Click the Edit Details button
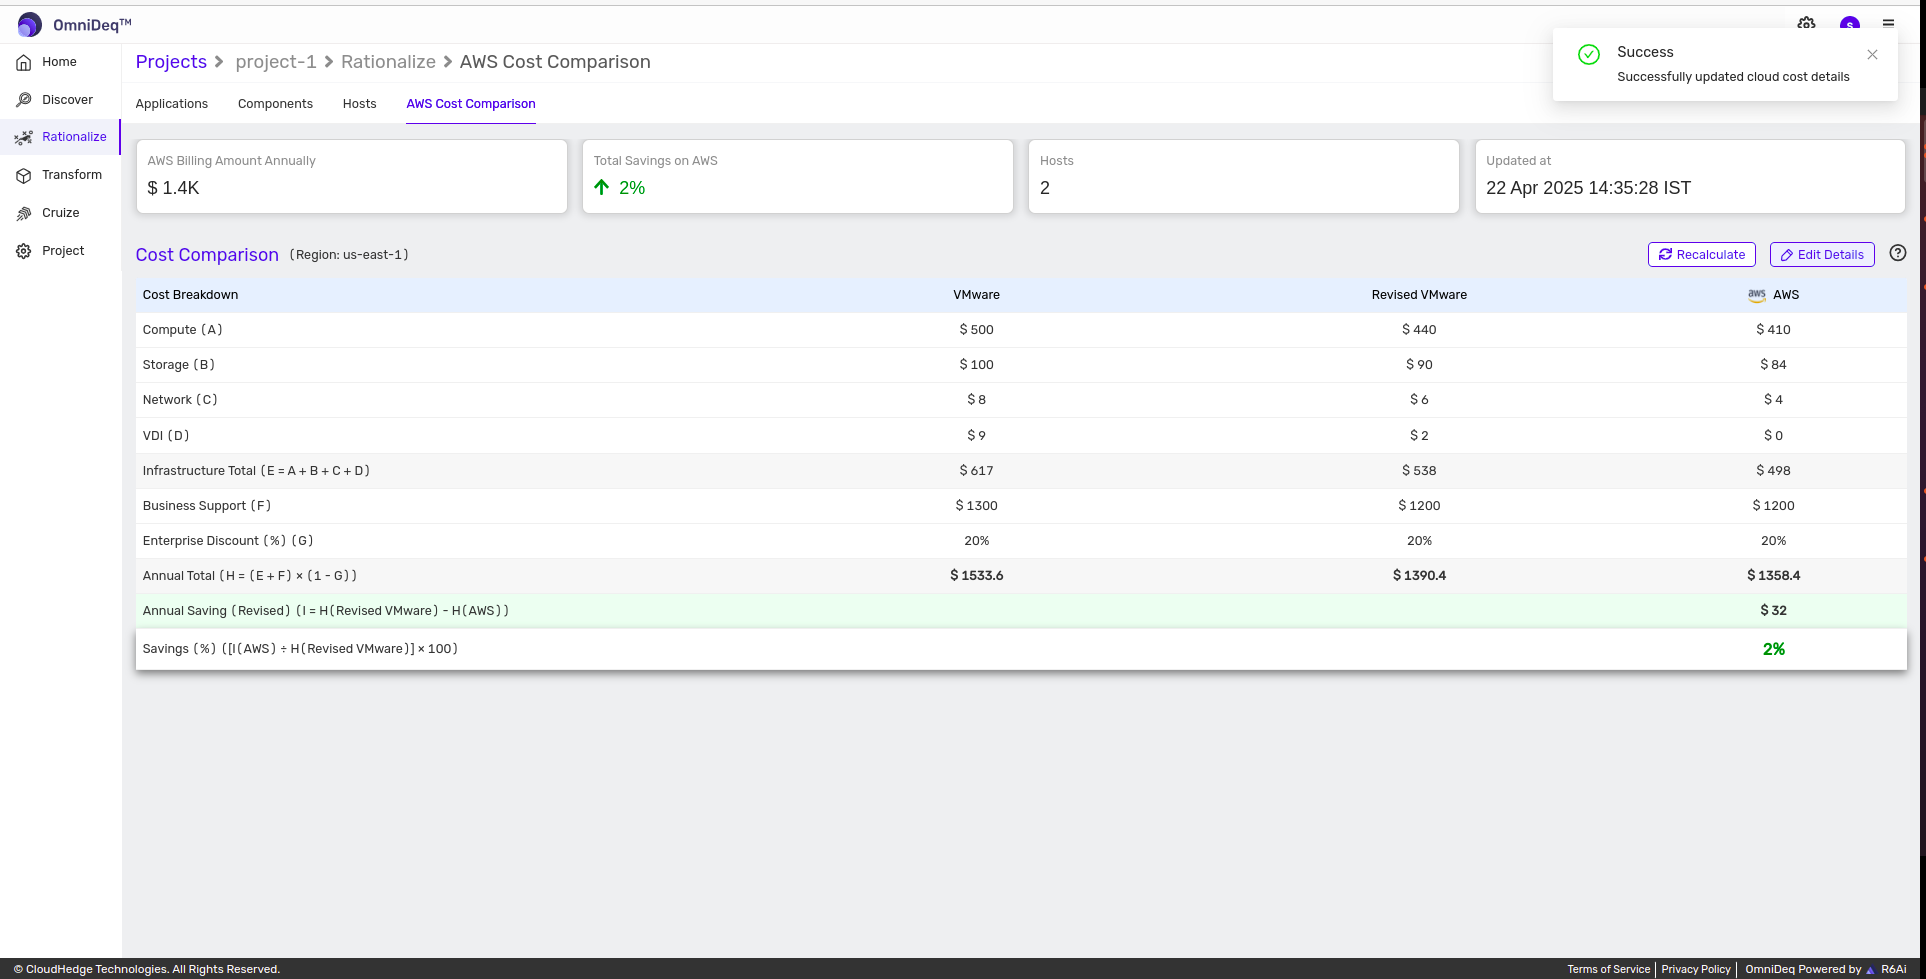This screenshot has height=979, width=1926. click(x=1821, y=255)
